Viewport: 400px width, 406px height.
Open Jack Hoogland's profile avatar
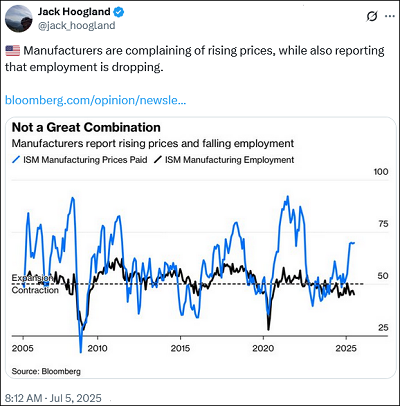click(x=19, y=19)
